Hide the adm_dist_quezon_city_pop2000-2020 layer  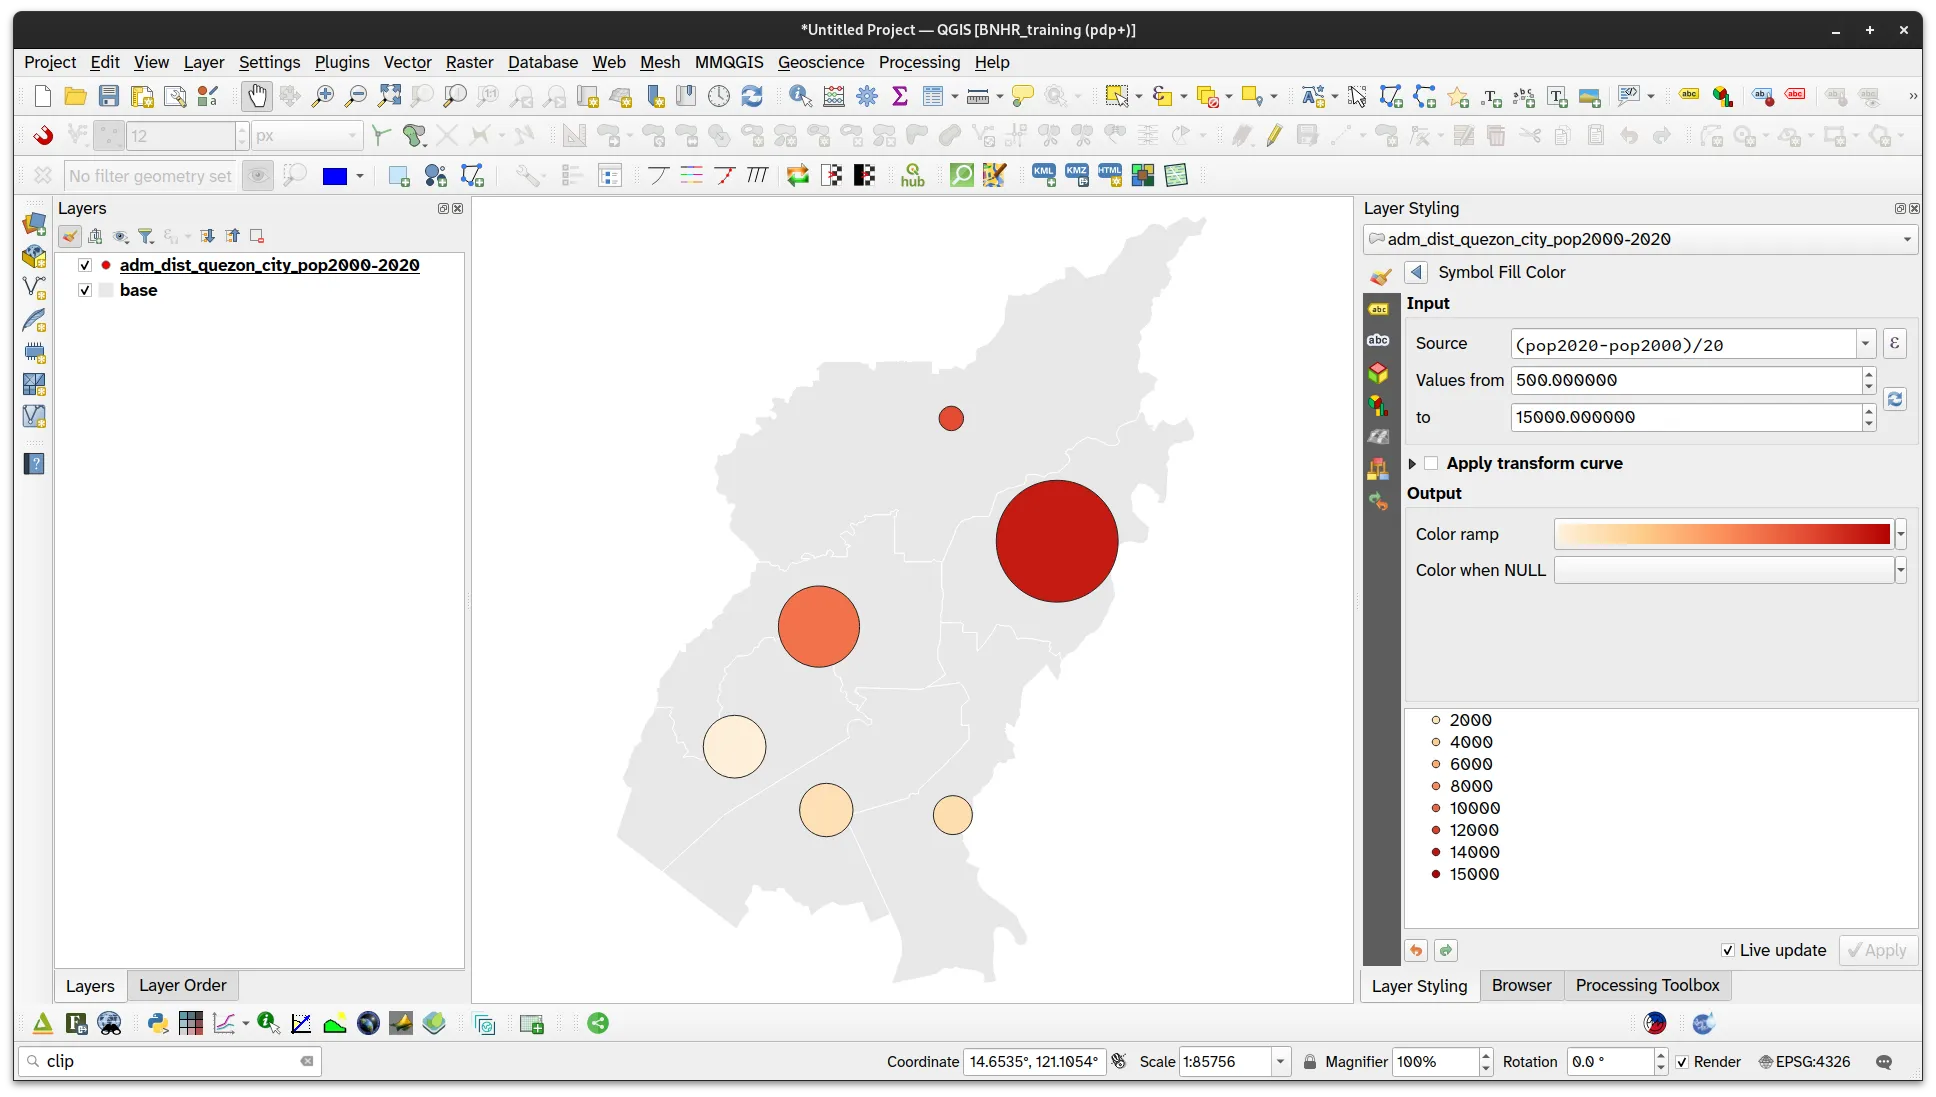coord(85,265)
